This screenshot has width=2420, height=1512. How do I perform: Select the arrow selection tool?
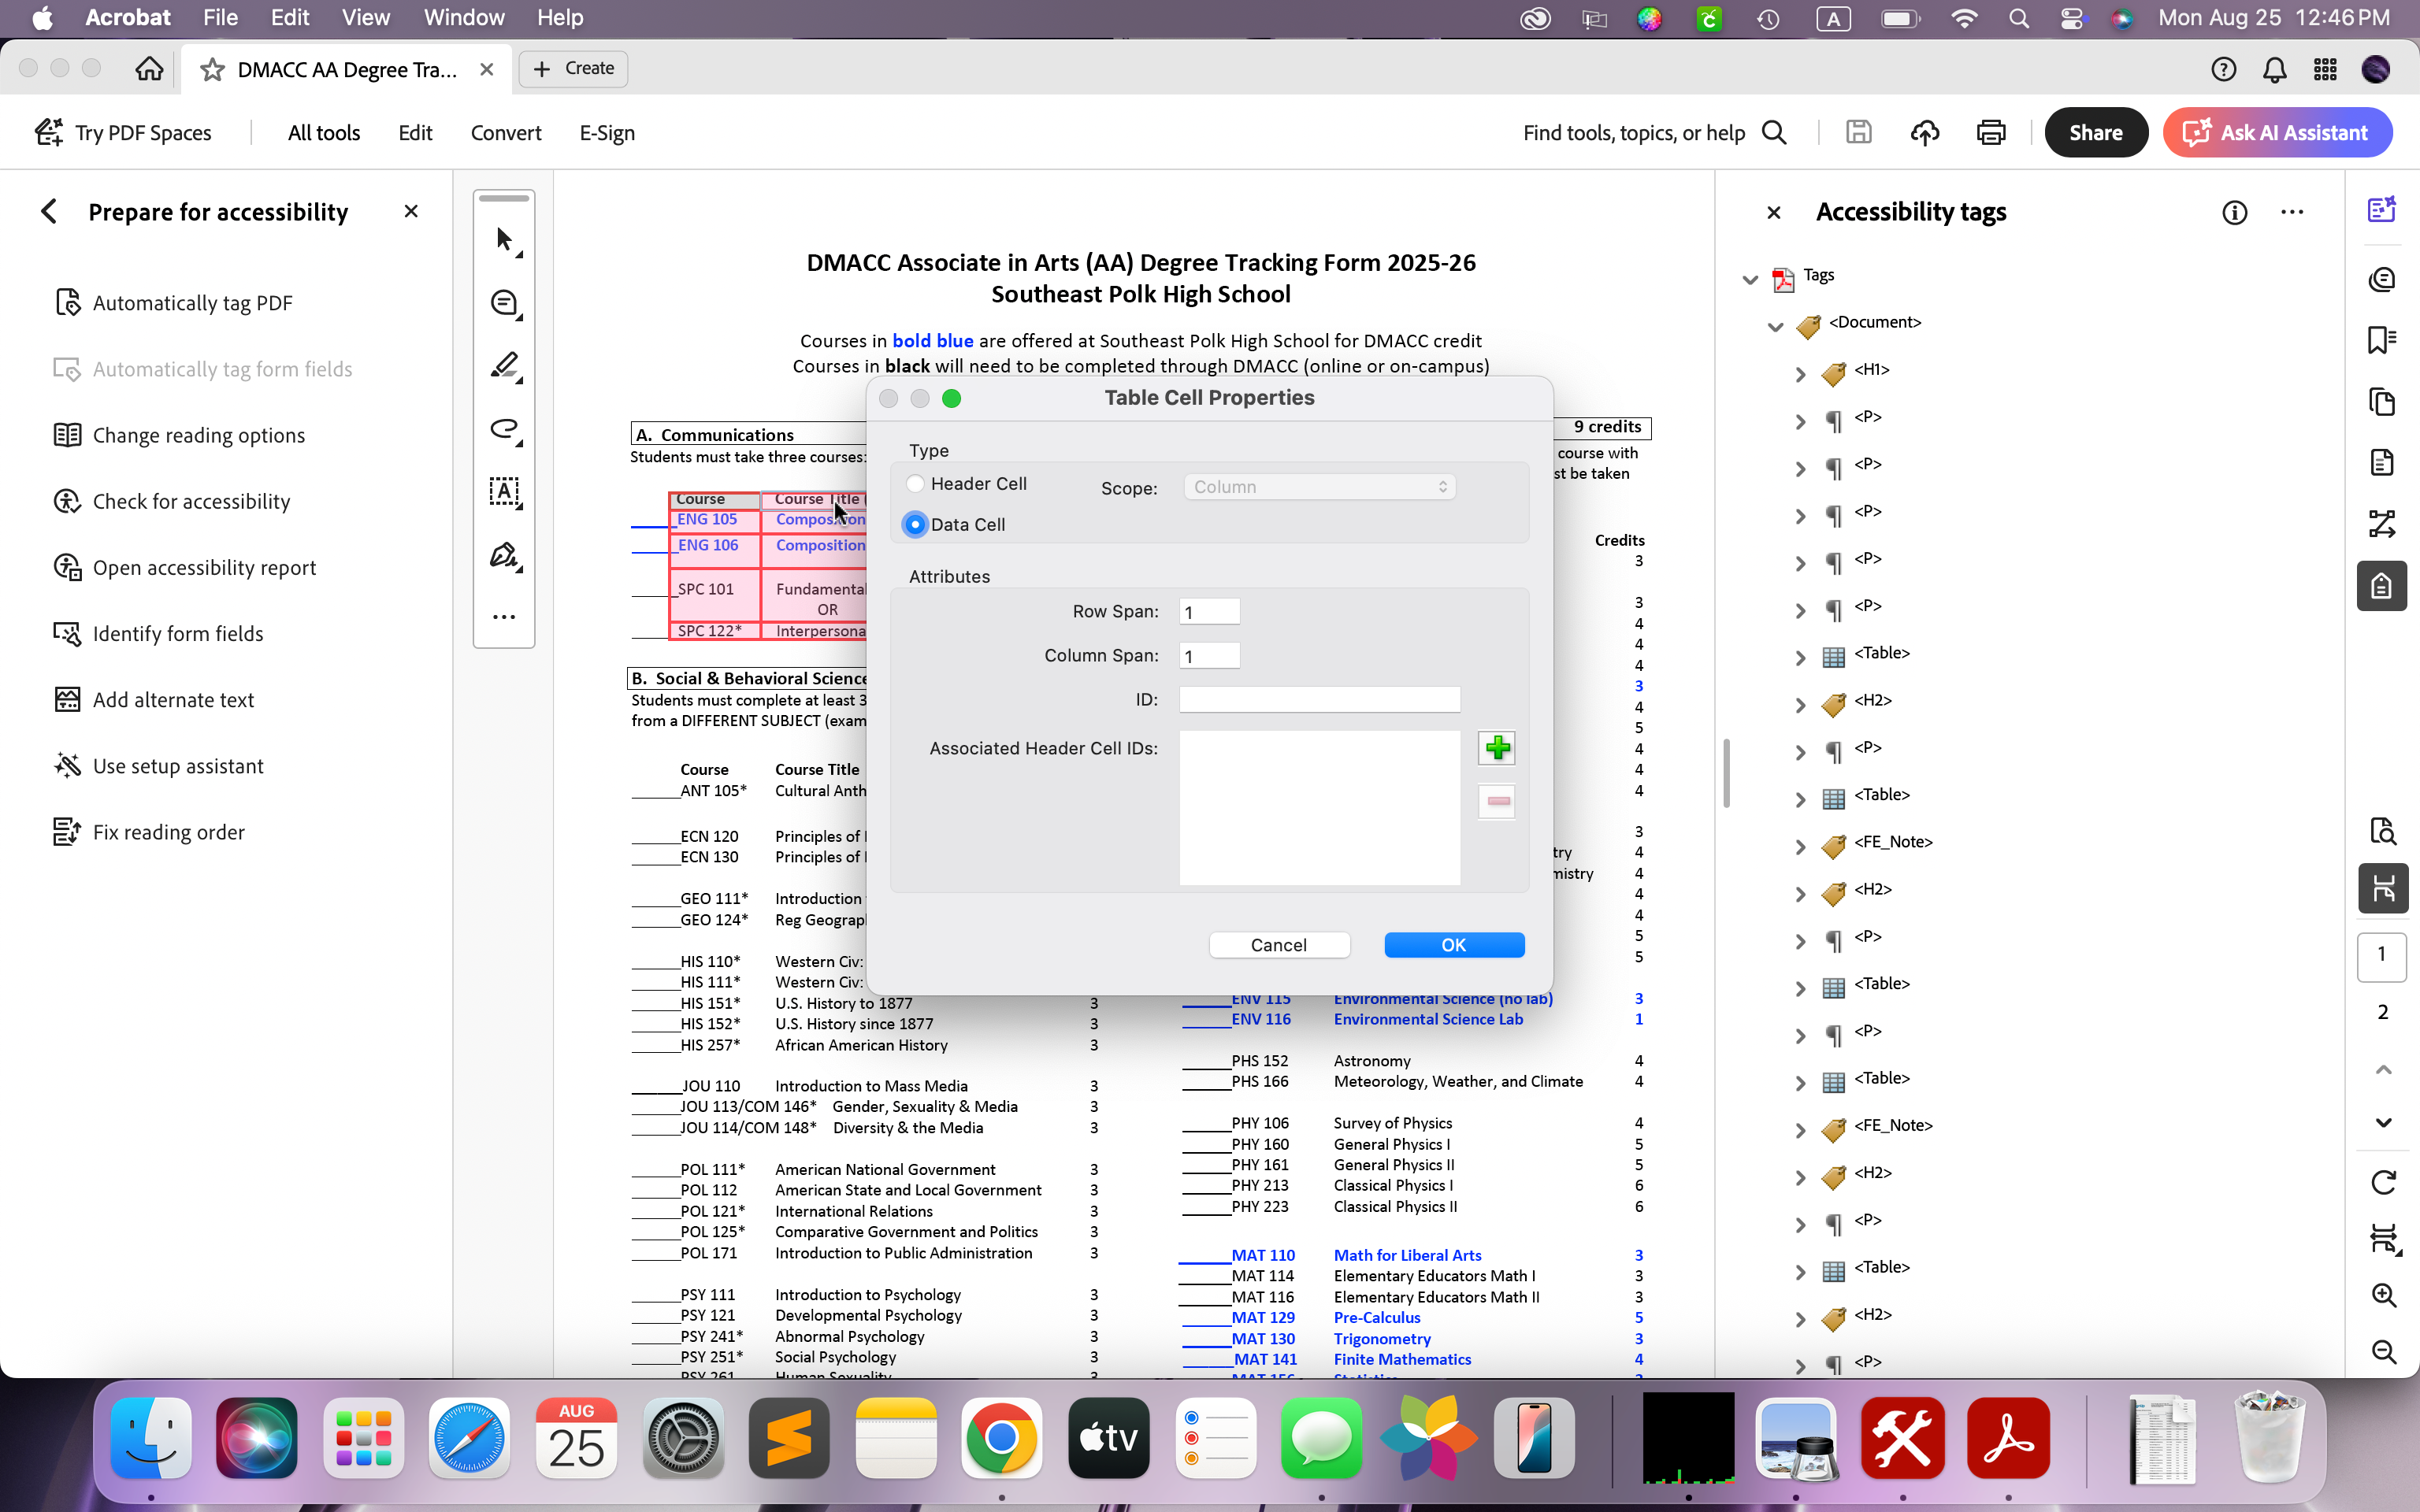tap(504, 240)
